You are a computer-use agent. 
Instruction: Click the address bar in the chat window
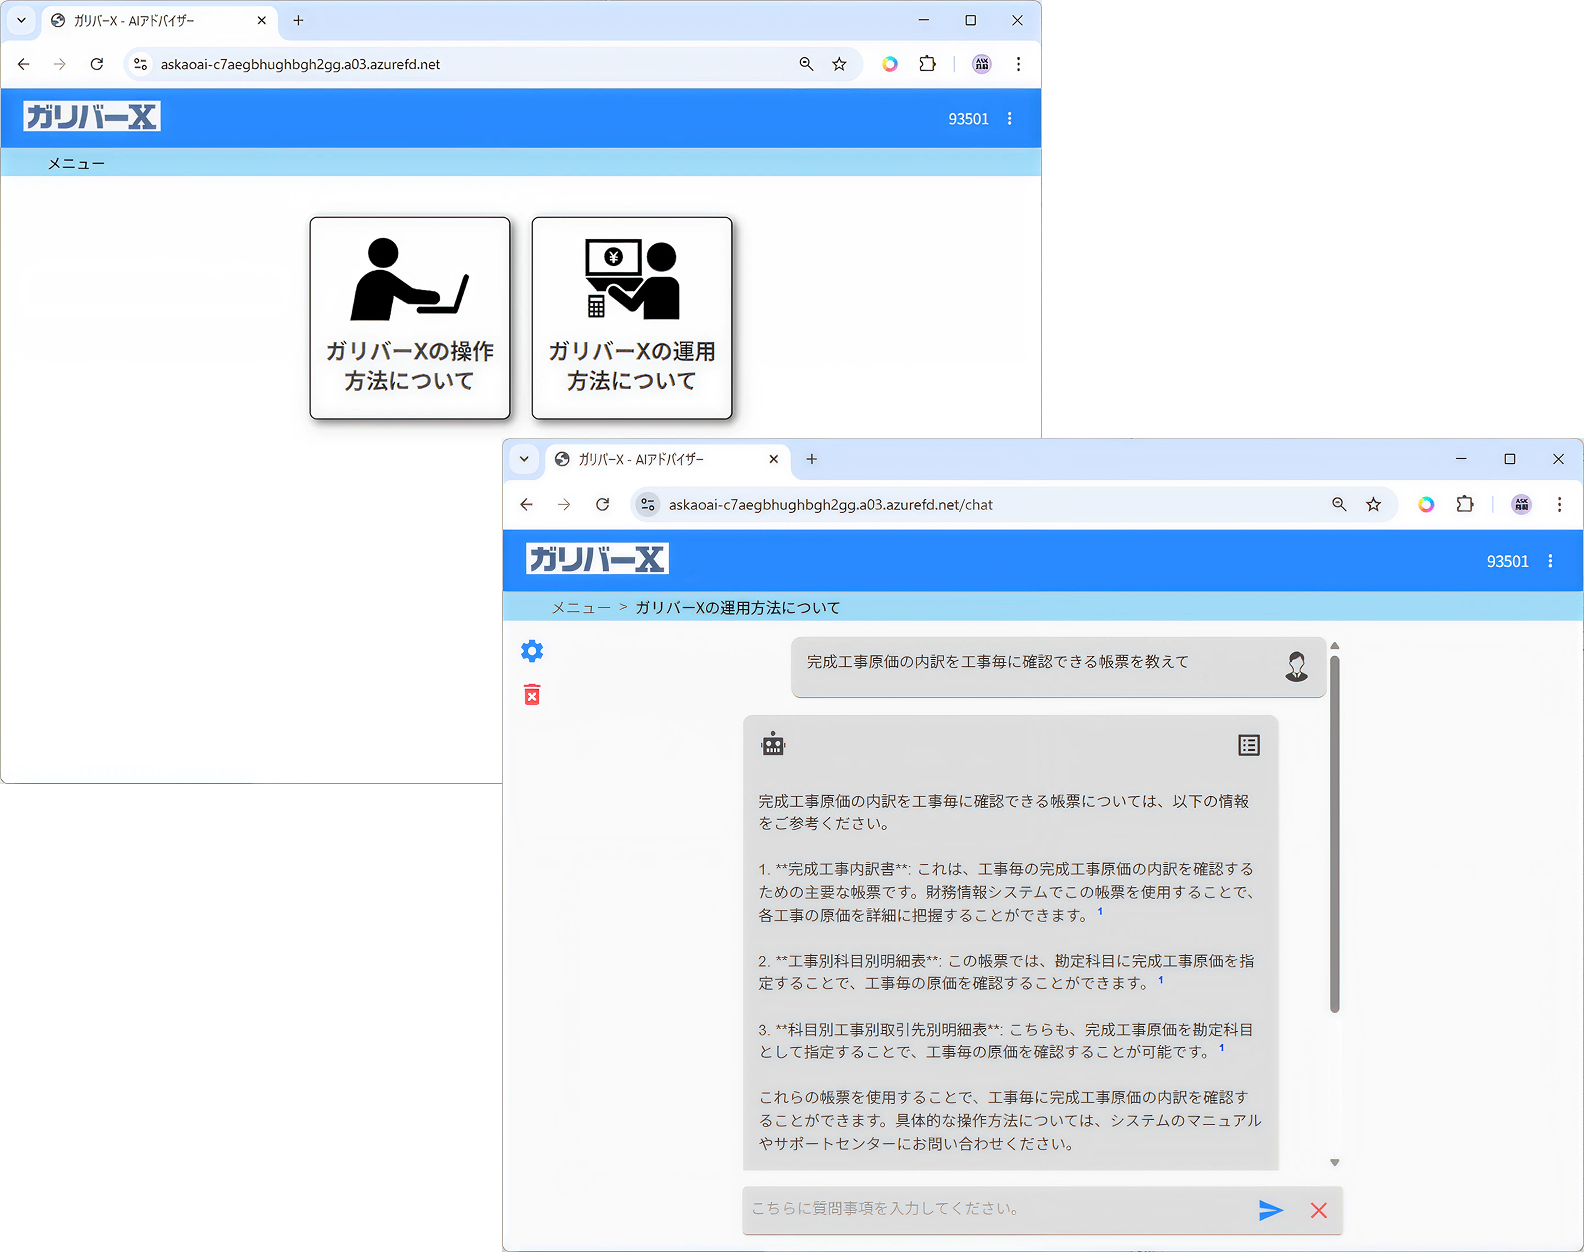tap(1013, 505)
